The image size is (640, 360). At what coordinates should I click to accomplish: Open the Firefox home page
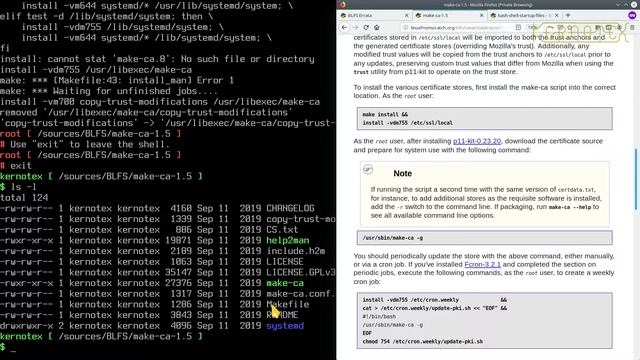376,27
